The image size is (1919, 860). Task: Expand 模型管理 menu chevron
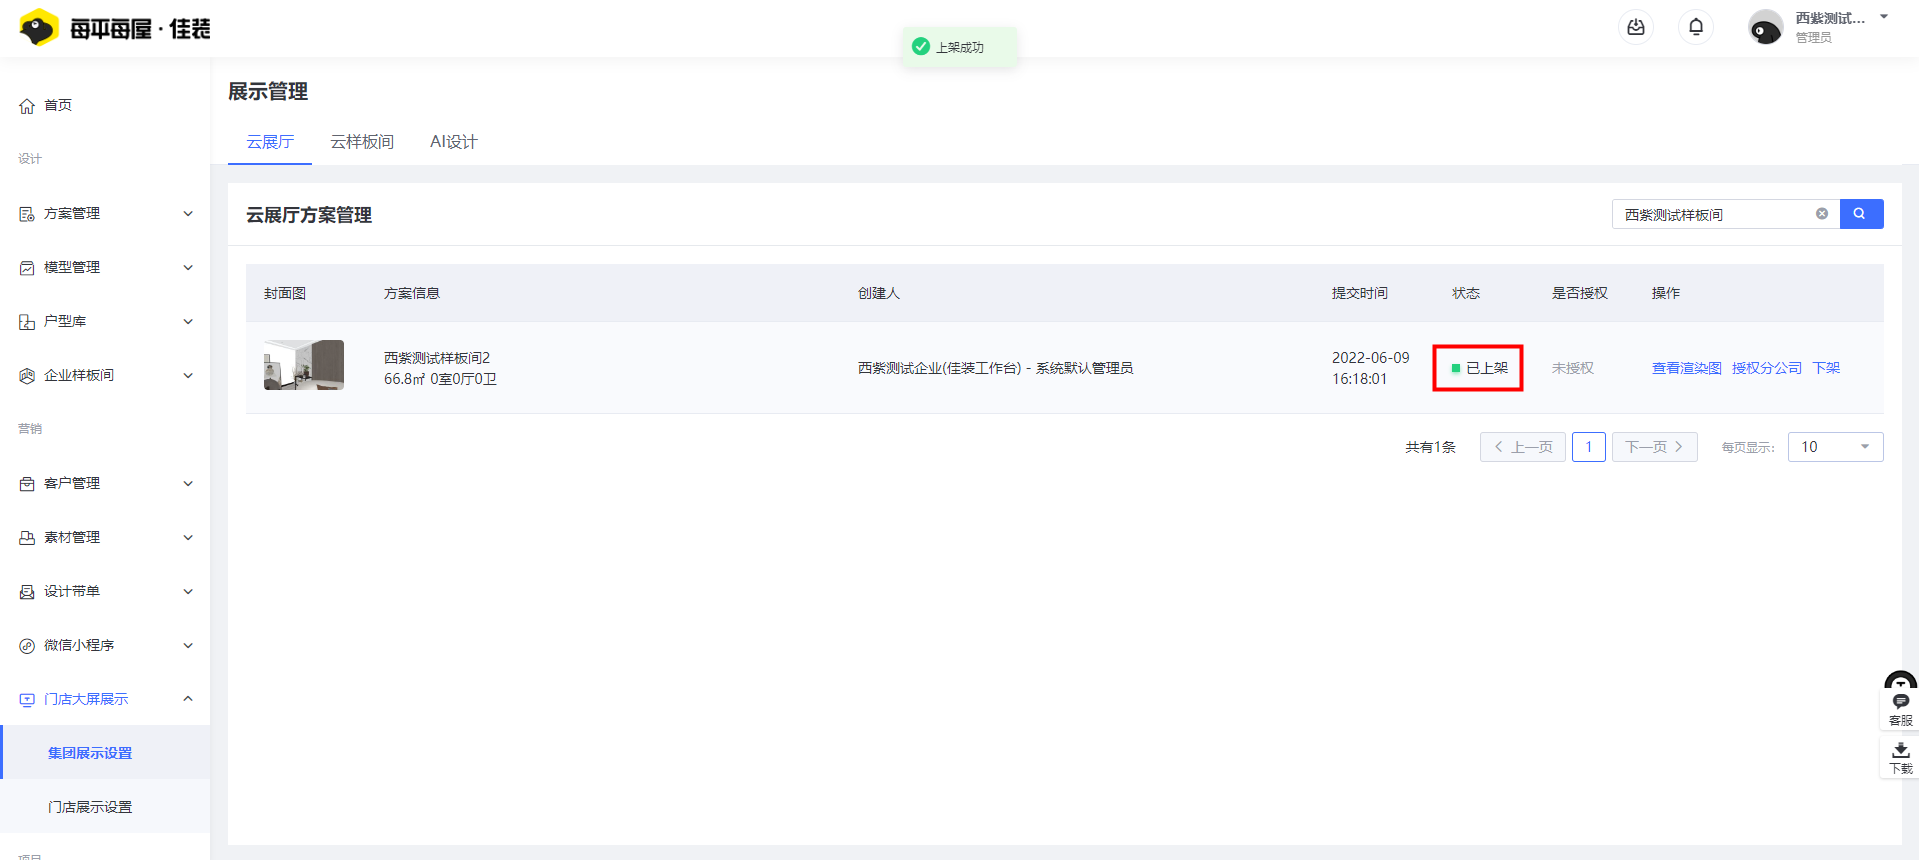(188, 268)
